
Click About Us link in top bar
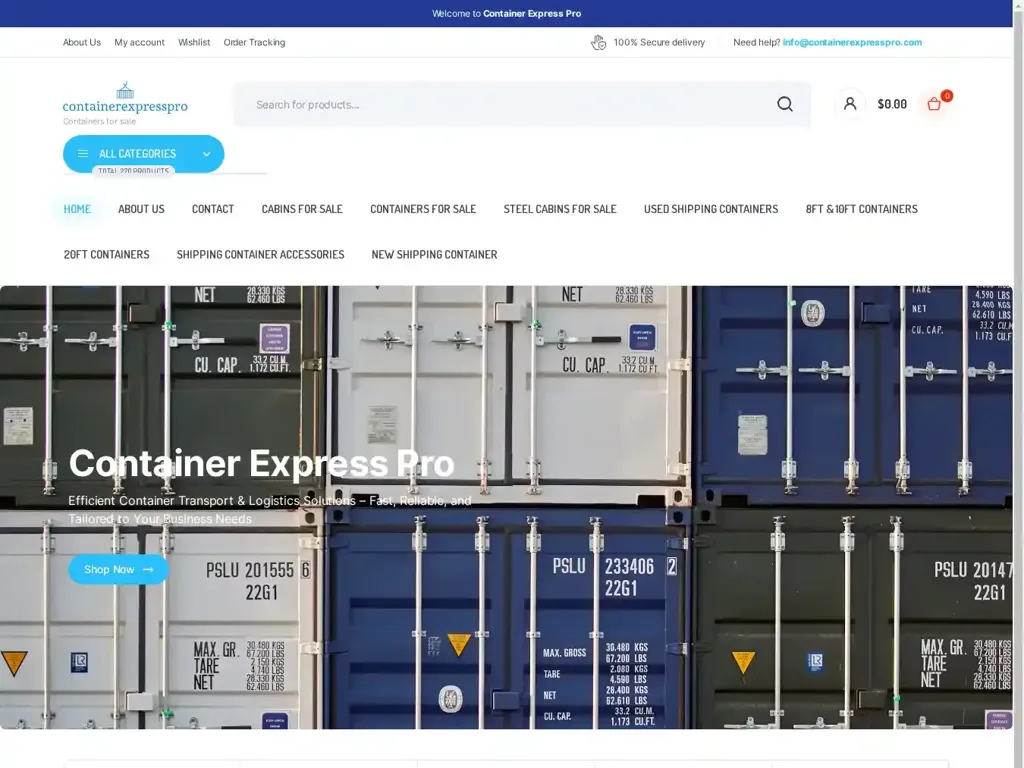82,42
